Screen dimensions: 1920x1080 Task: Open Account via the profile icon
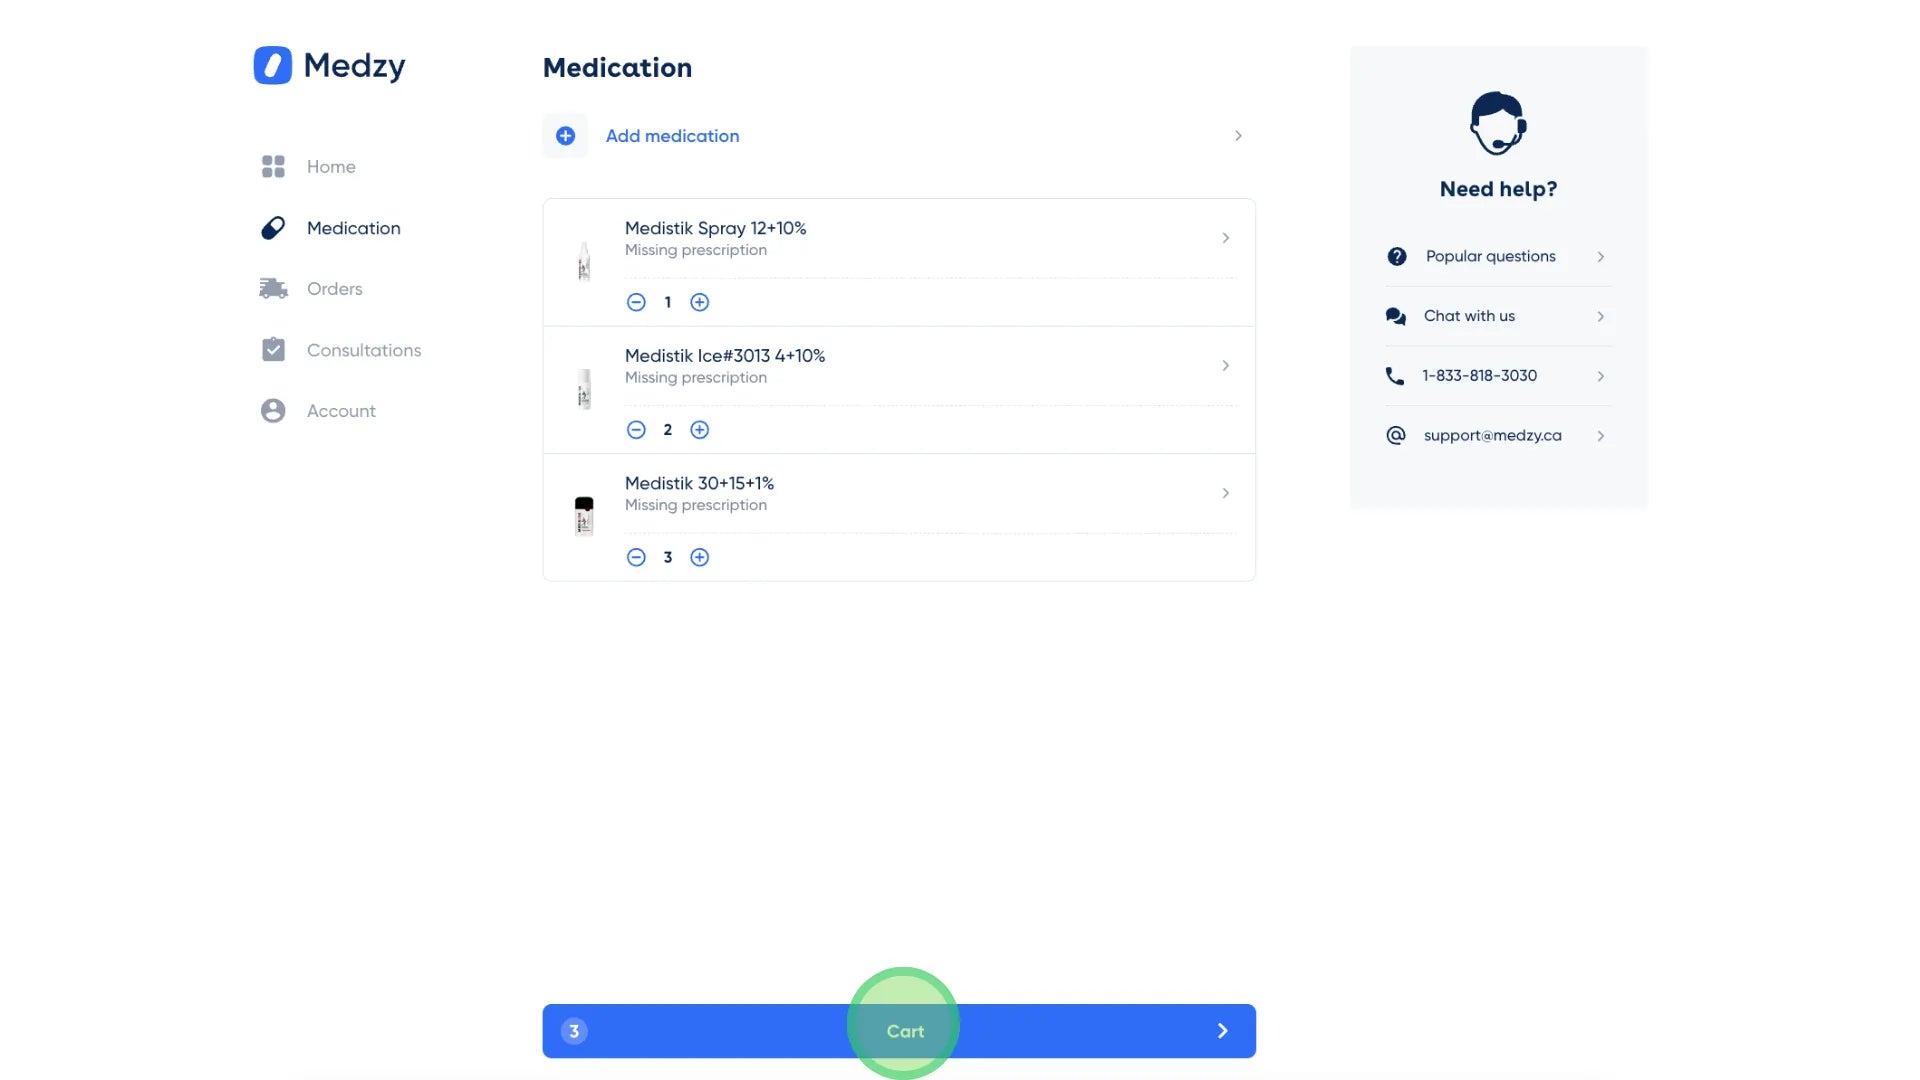point(272,410)
